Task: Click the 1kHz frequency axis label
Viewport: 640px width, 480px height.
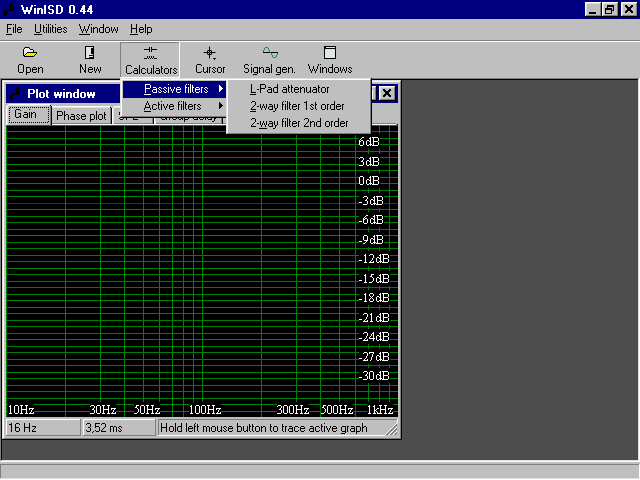Action: point(380,409)
